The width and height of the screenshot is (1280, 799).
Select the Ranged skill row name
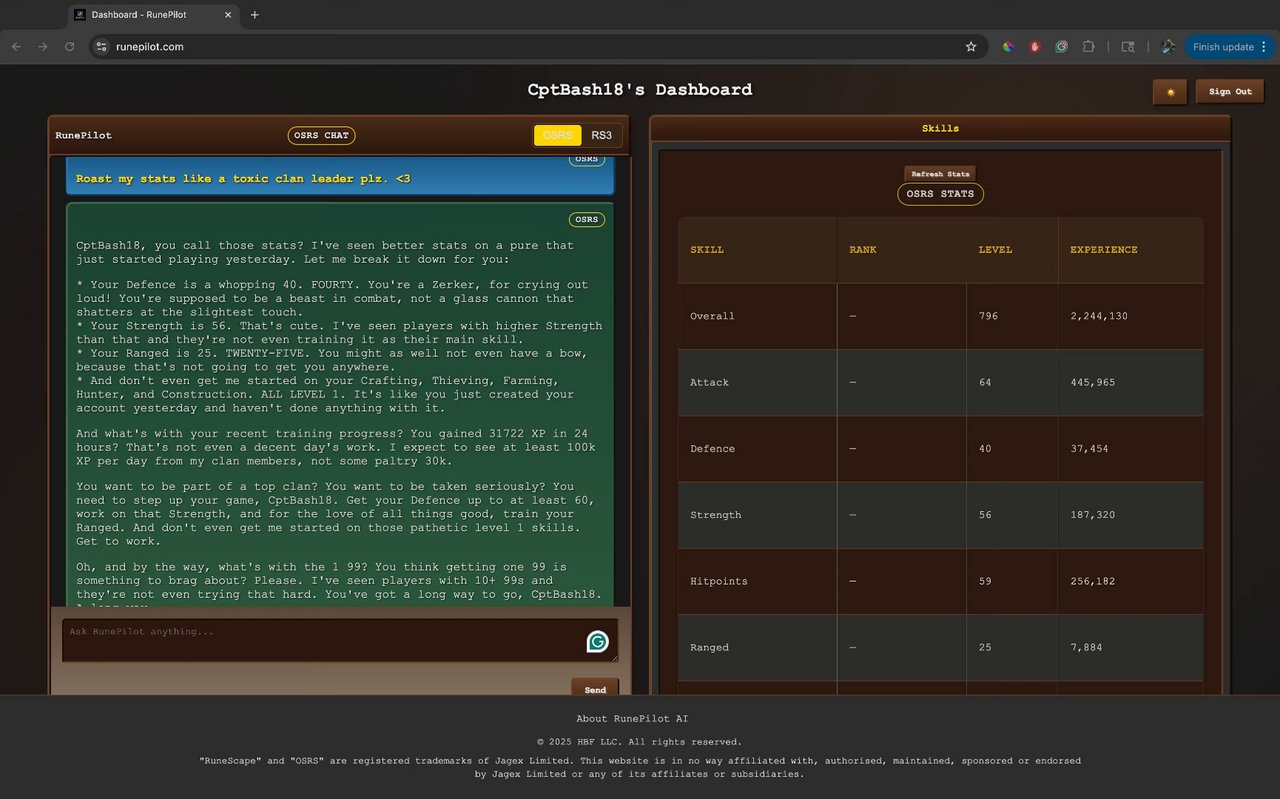coord(710,648)
